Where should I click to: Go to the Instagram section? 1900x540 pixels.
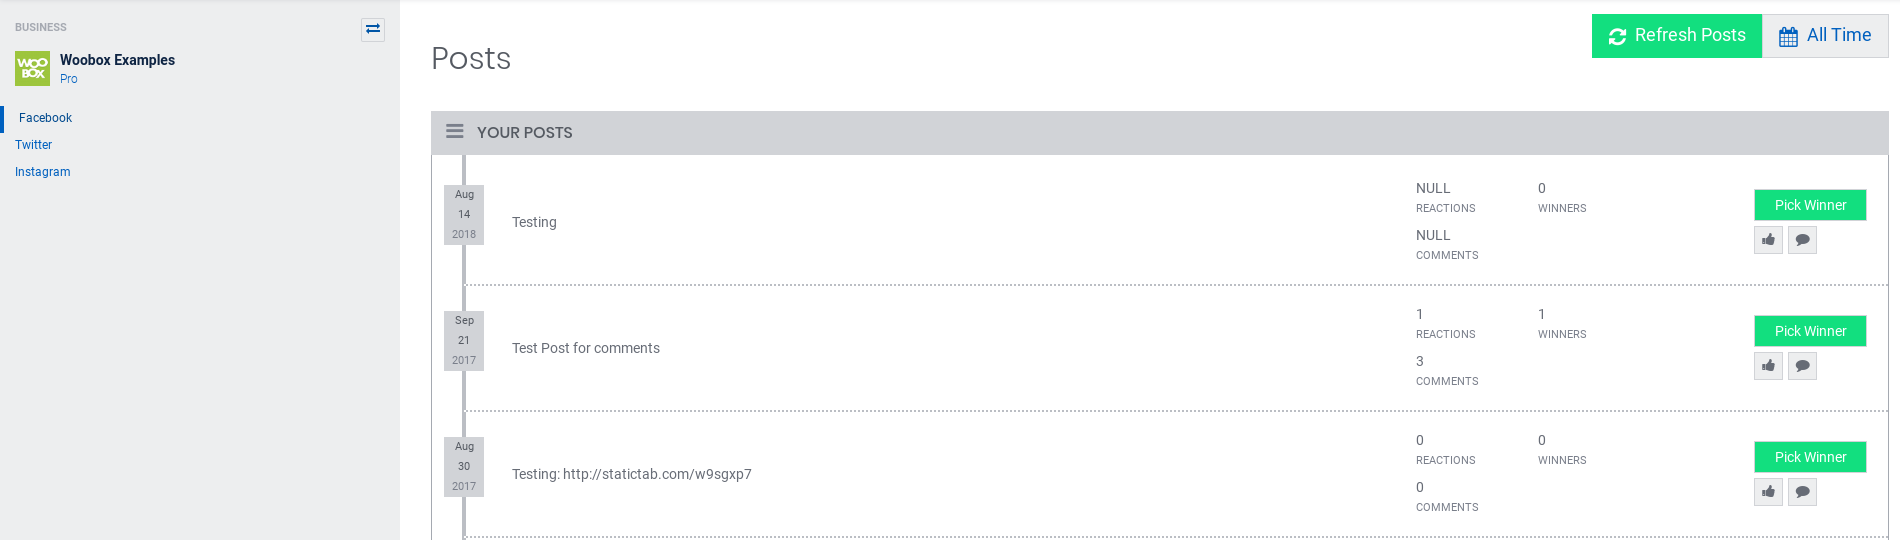click(x=43, y=172)
